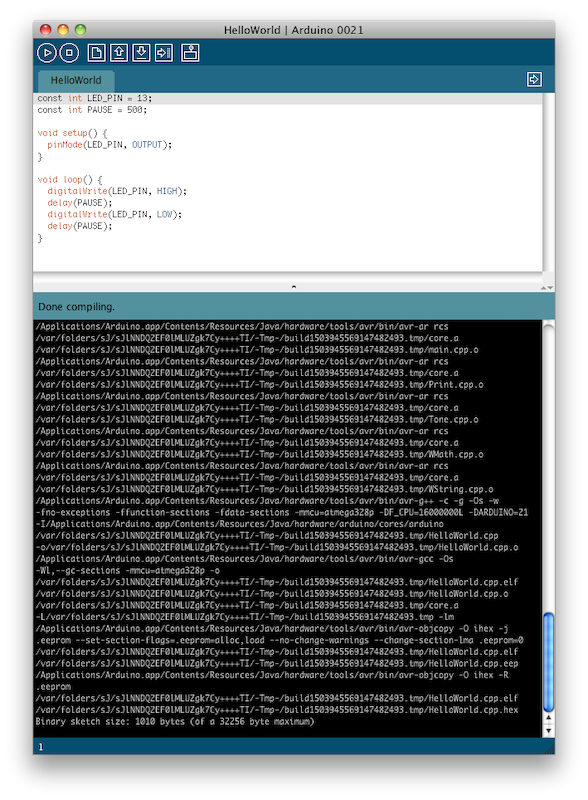
Task: Open a sketch with the up-arrow icon
Action: click(x=119, y=53)
